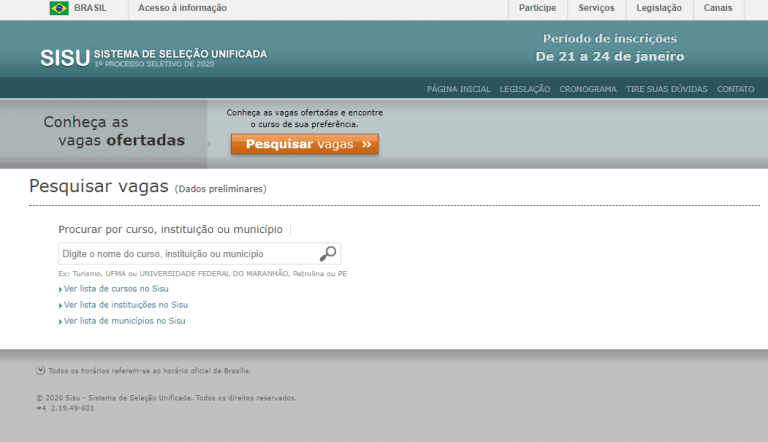Click the clock icon beside the Brasília time note
This screenshot has width=768, height=442.
tap(40, 371)
